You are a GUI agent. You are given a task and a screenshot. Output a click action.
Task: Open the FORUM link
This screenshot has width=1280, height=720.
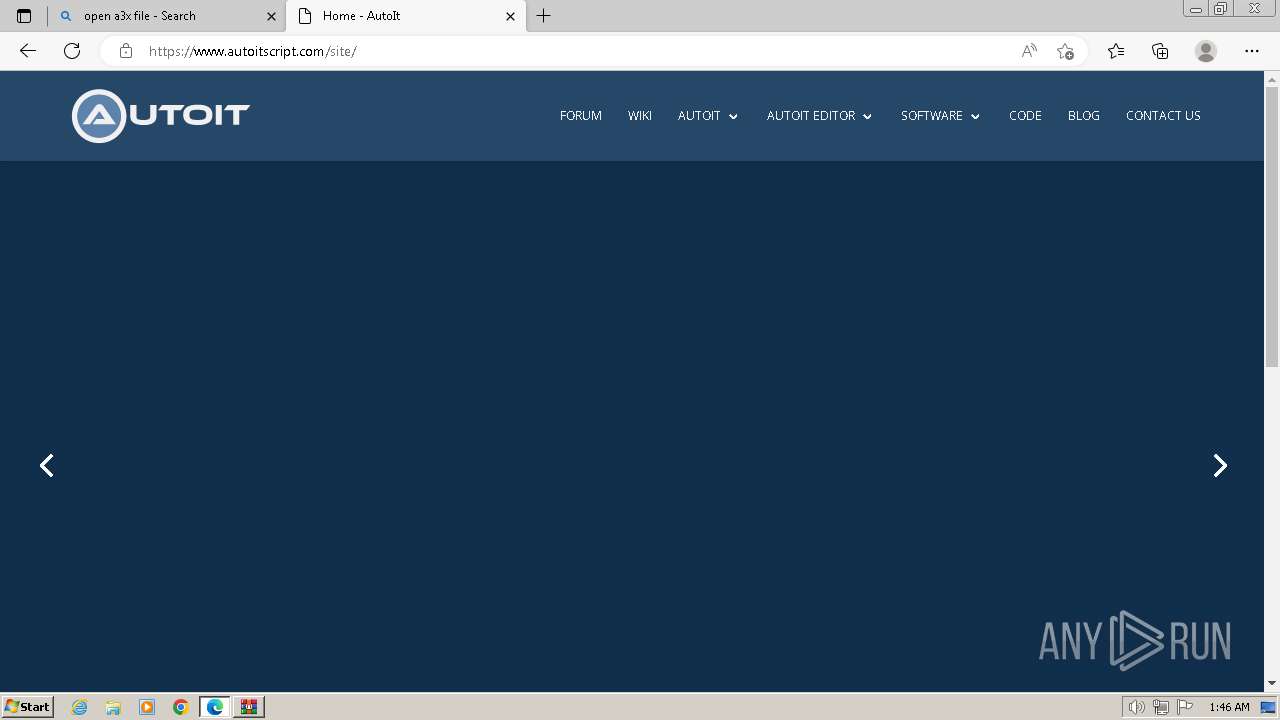pos(581,116)
